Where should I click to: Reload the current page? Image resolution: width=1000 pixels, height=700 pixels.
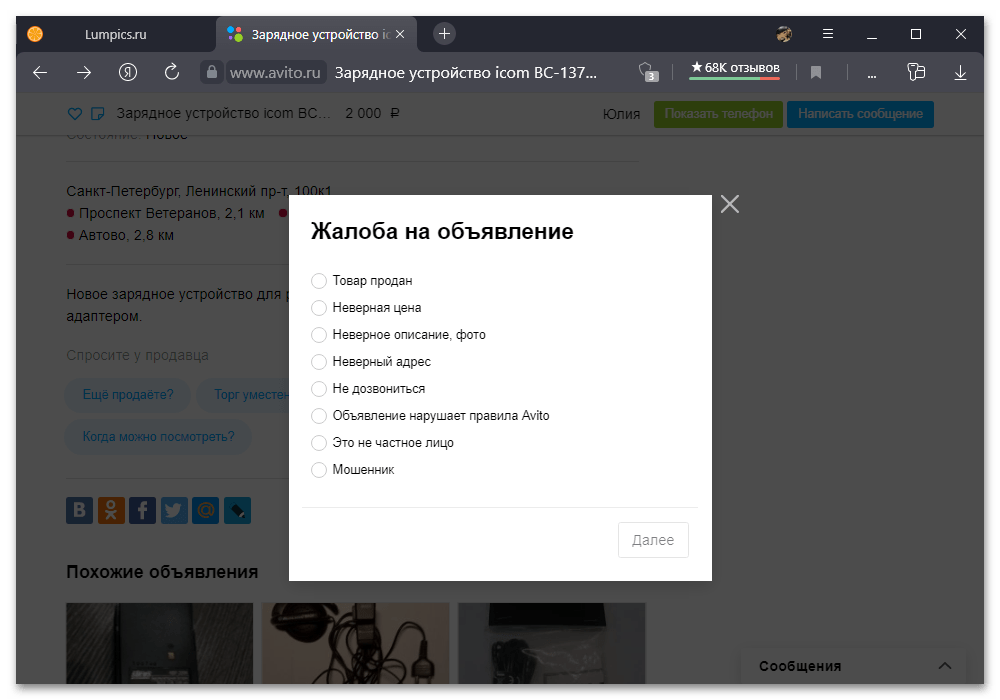(x=172, y=73)
